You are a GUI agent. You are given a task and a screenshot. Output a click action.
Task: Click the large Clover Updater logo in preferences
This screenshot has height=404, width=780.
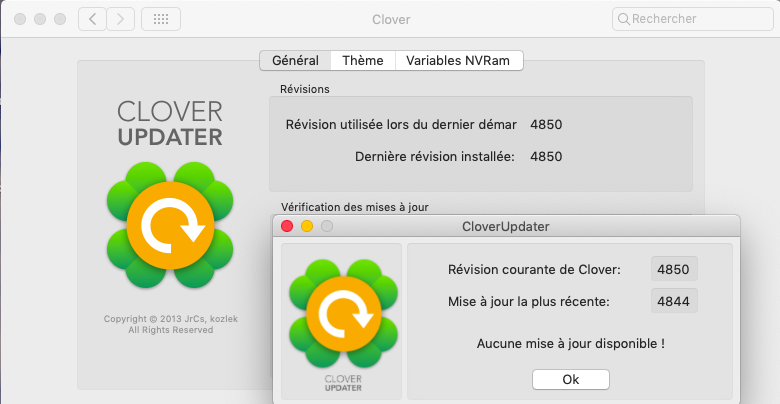pyautogui.click(x=170, y=225)
